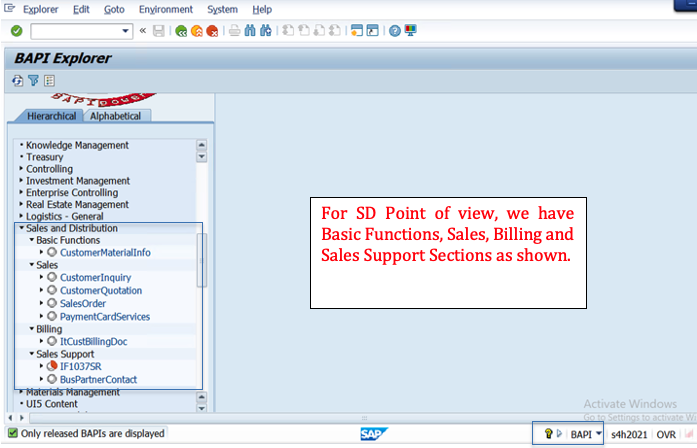
Task: Switch to the Hierarchical tab
Action: point(51,116)
